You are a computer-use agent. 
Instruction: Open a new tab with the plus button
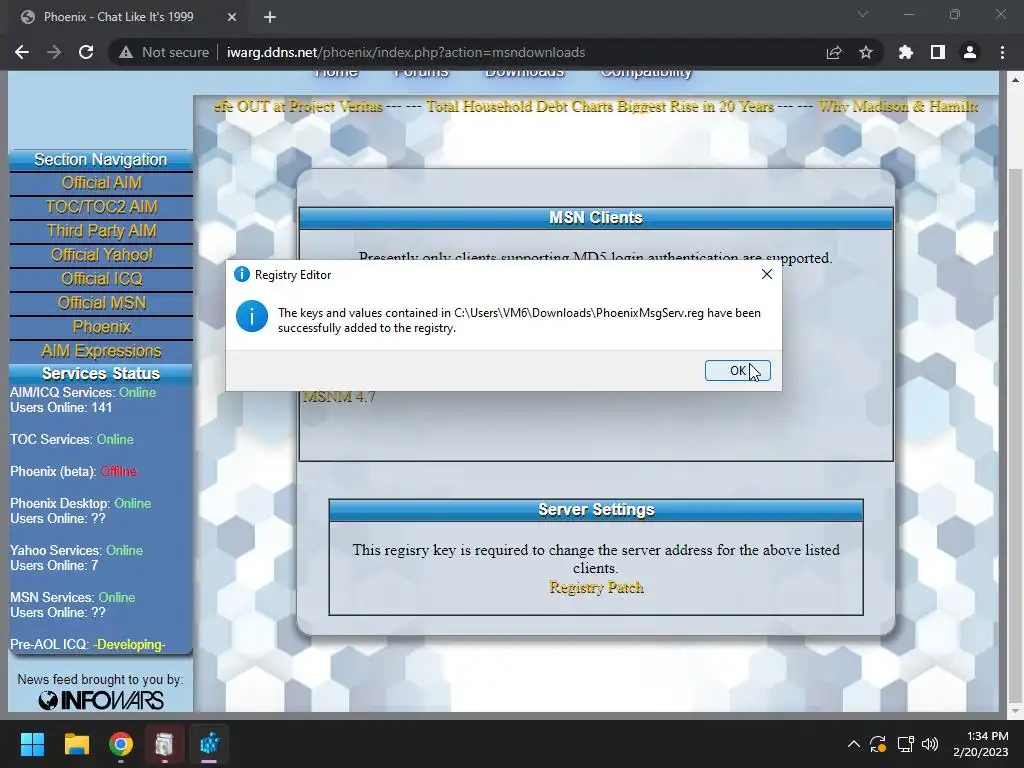coord(270,17)
